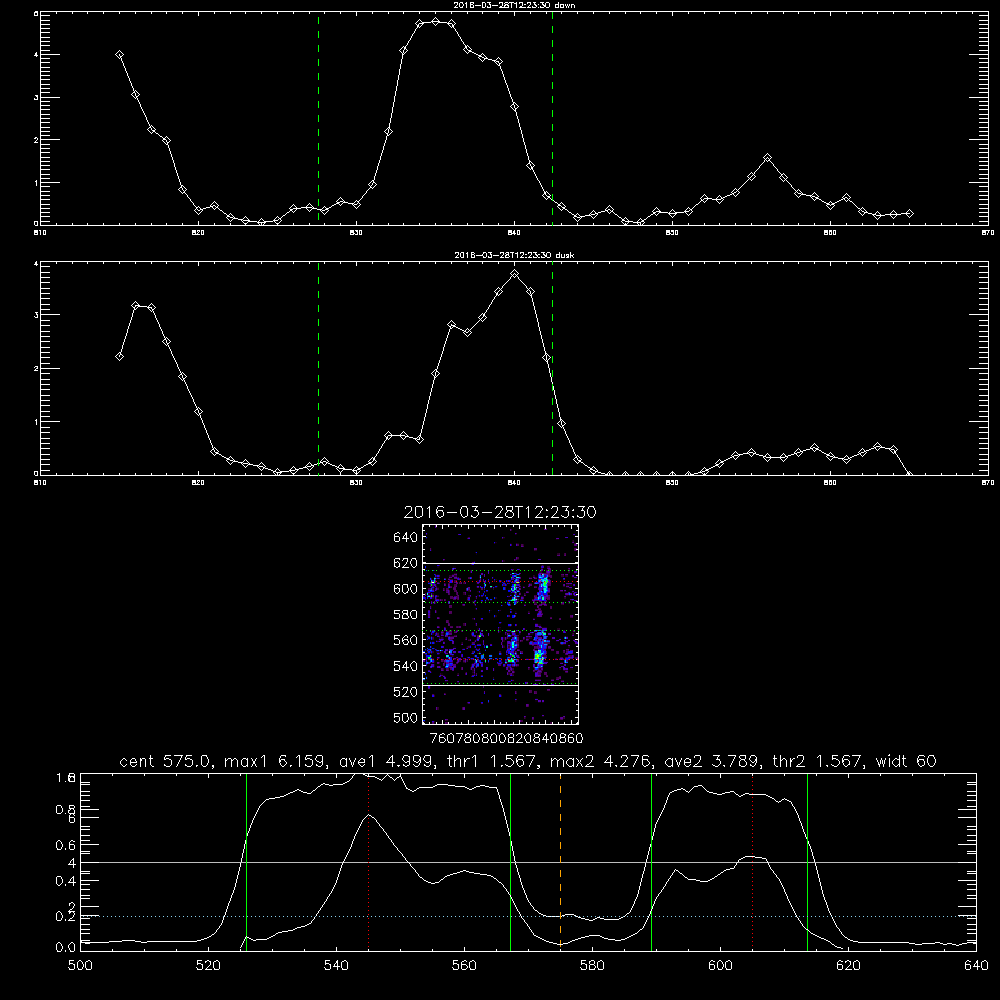Click the small secondary peak diamond near 856 in dawn plot
This screenshot has width=1000, height=1000.
(768, 158)
